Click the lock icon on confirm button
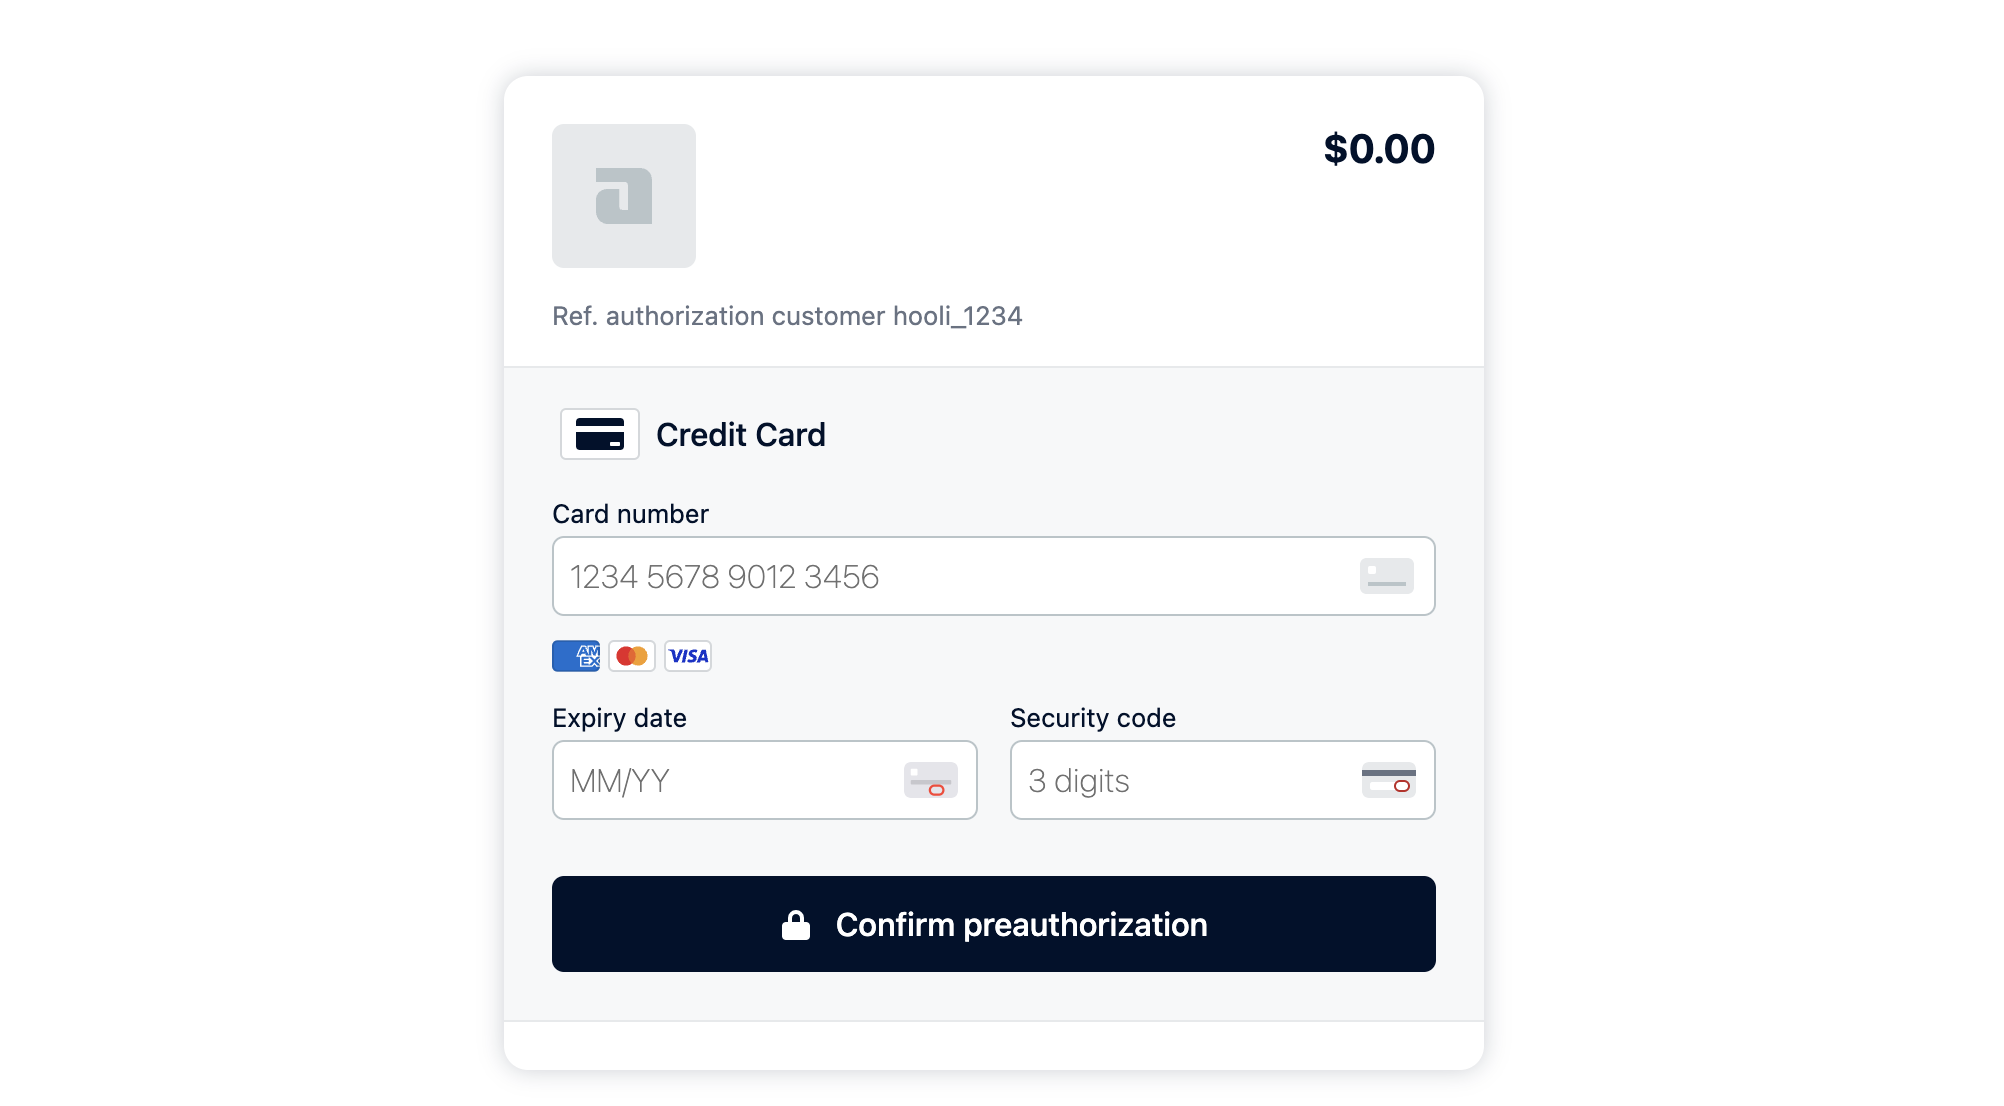This screenshot has height=1106, width=2004. [x=796, y=925]
